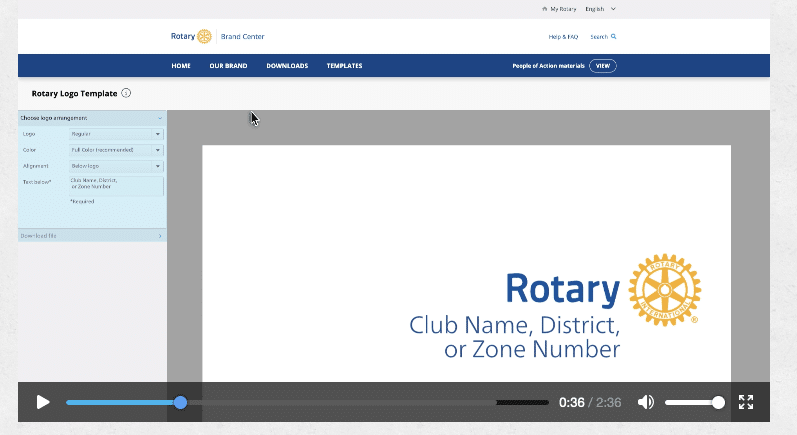Screen dimensions: 797x435
Task: Go to the HOME menu item
Action: click(x=181, y=66)
